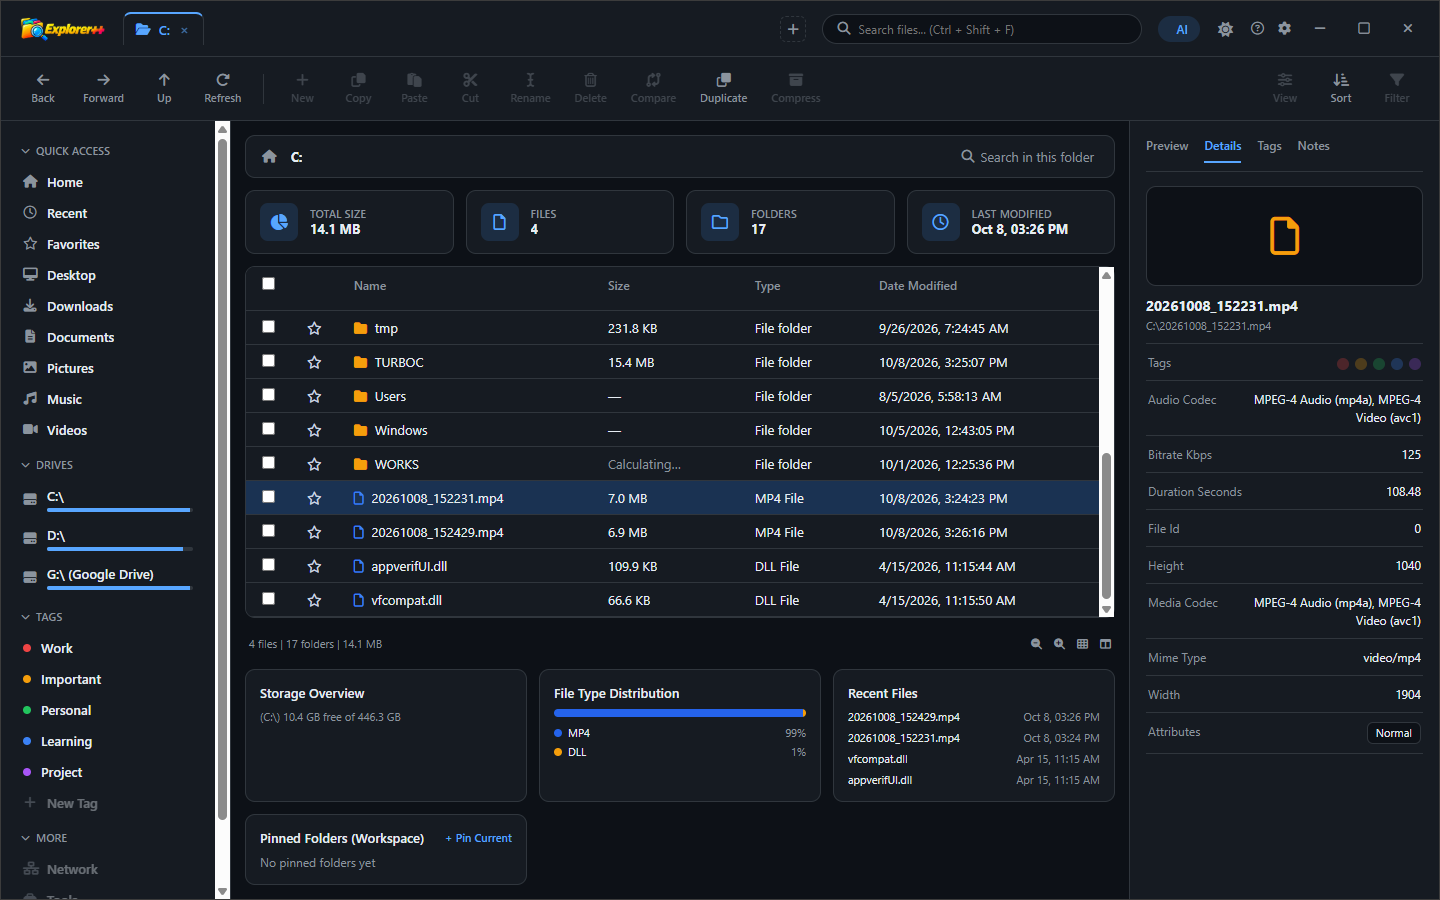Go Up one folder level
The height and width of the screenshot is (900, 1440).
click(164, 88)
